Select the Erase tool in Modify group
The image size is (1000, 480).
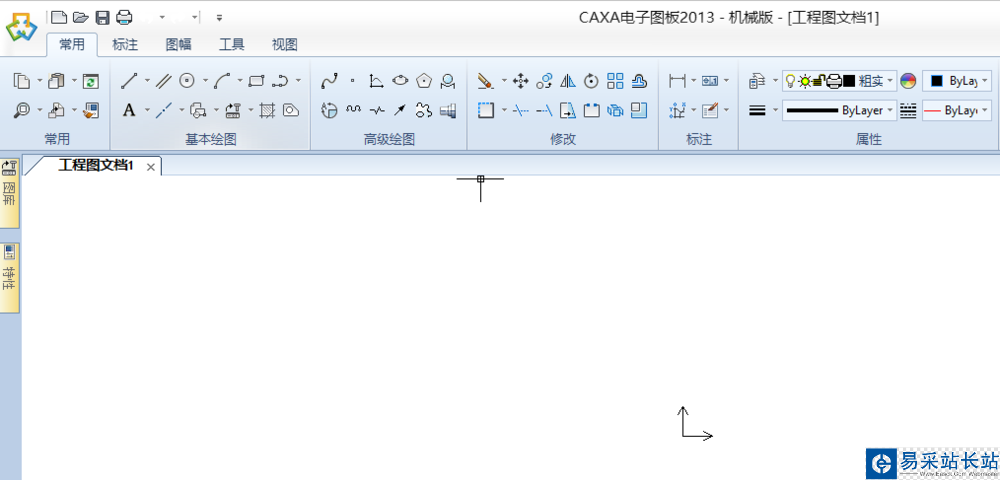click(485, 81)
